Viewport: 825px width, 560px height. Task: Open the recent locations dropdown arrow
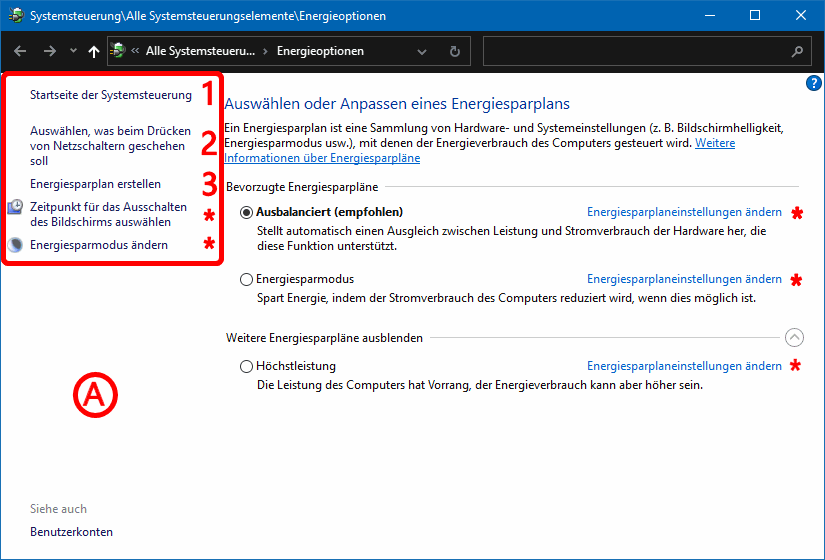(x=73, y=51)
